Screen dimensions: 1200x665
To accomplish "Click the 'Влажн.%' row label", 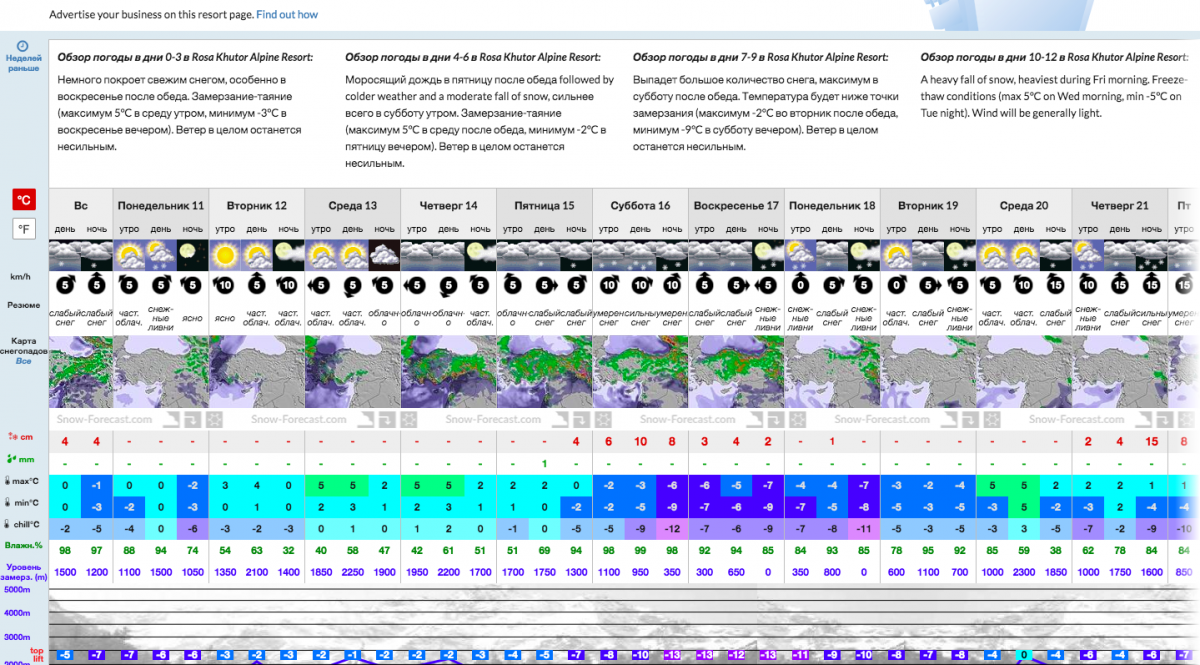I will (24, 545).
